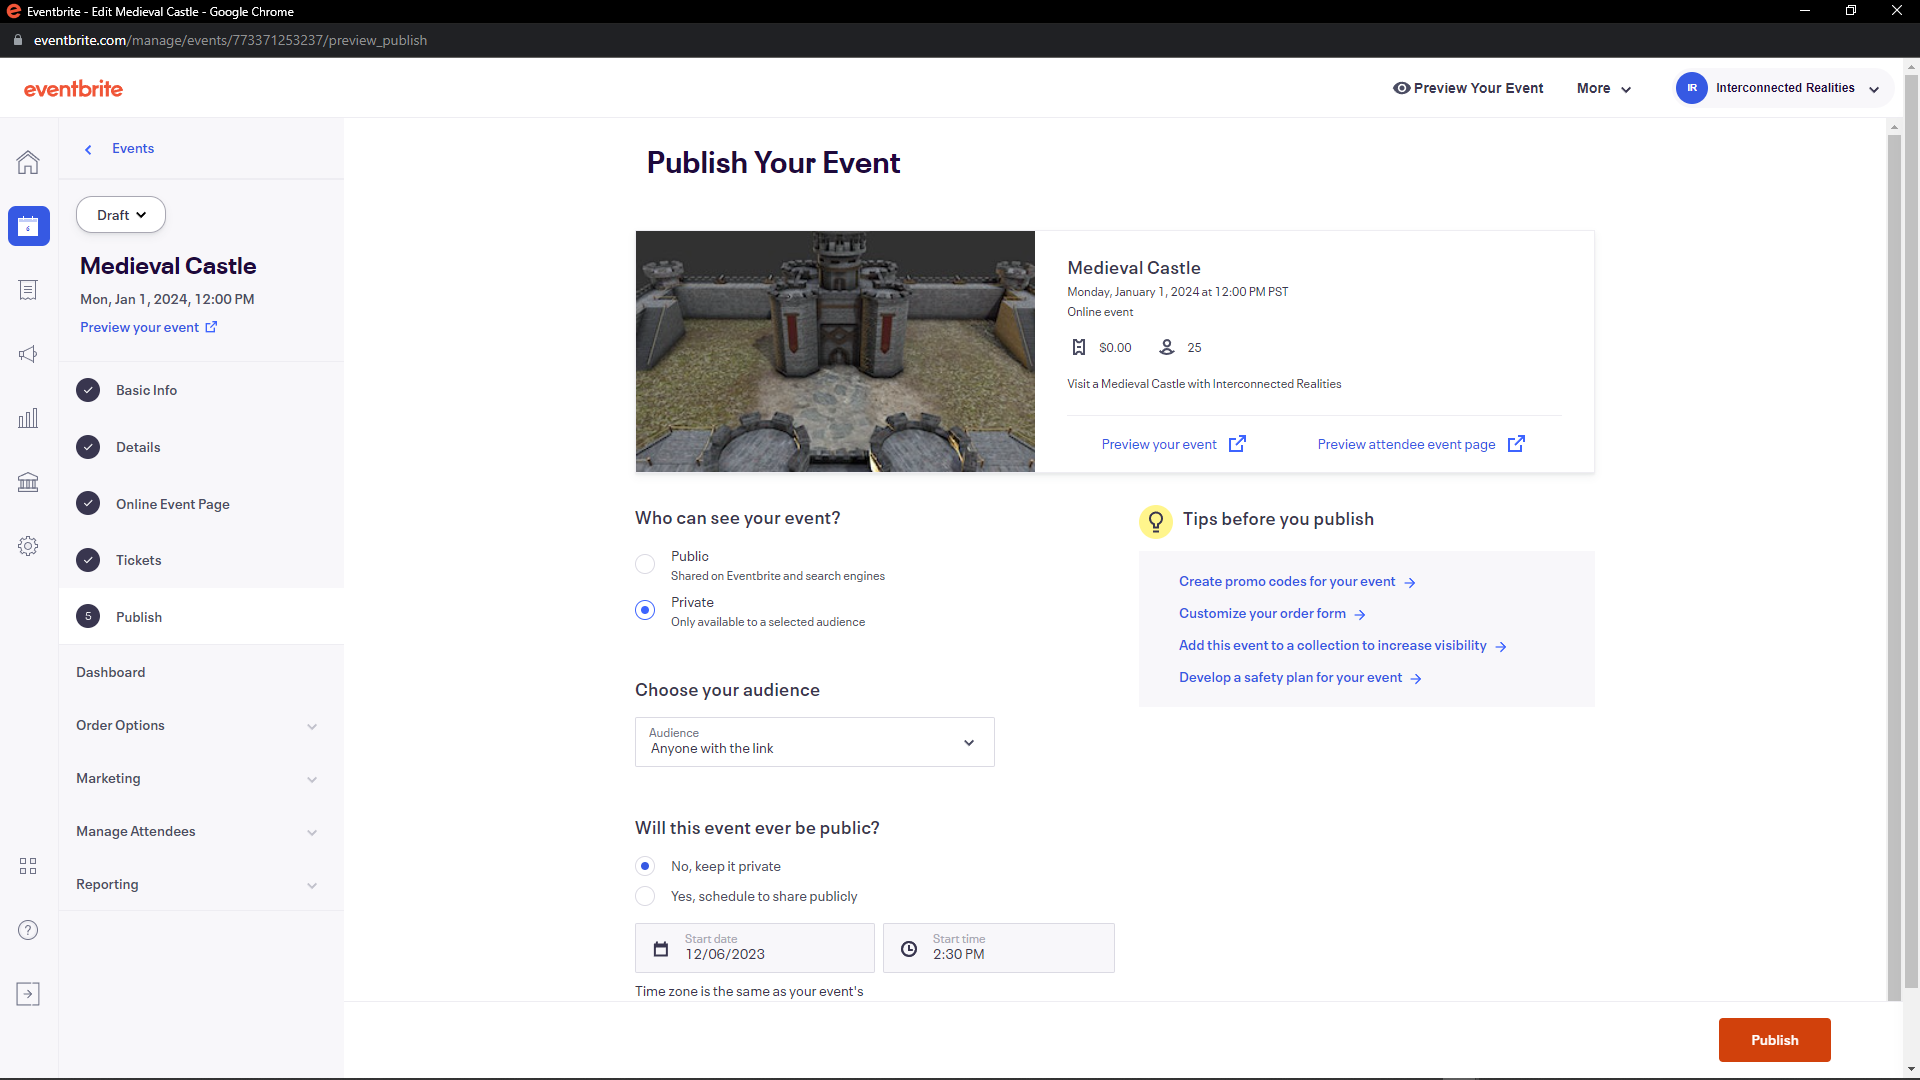Open the More menu in header
This screenshot has width=1920, height=1080.
coord(1603,88)
